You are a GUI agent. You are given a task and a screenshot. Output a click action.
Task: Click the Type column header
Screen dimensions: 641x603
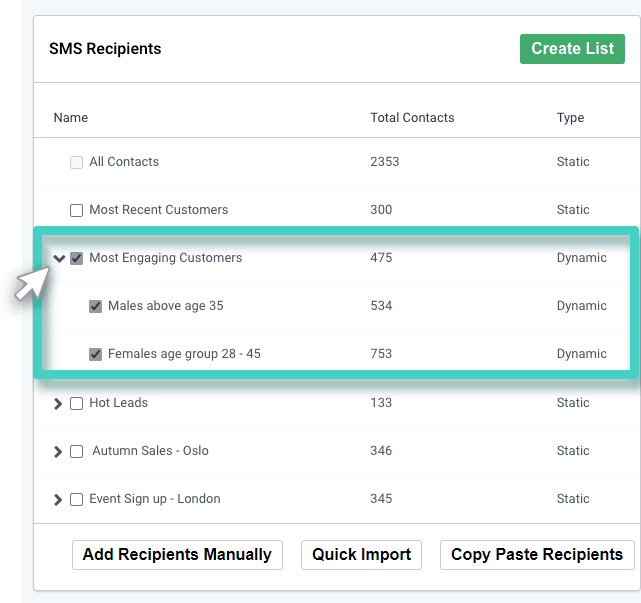(570, 118)
